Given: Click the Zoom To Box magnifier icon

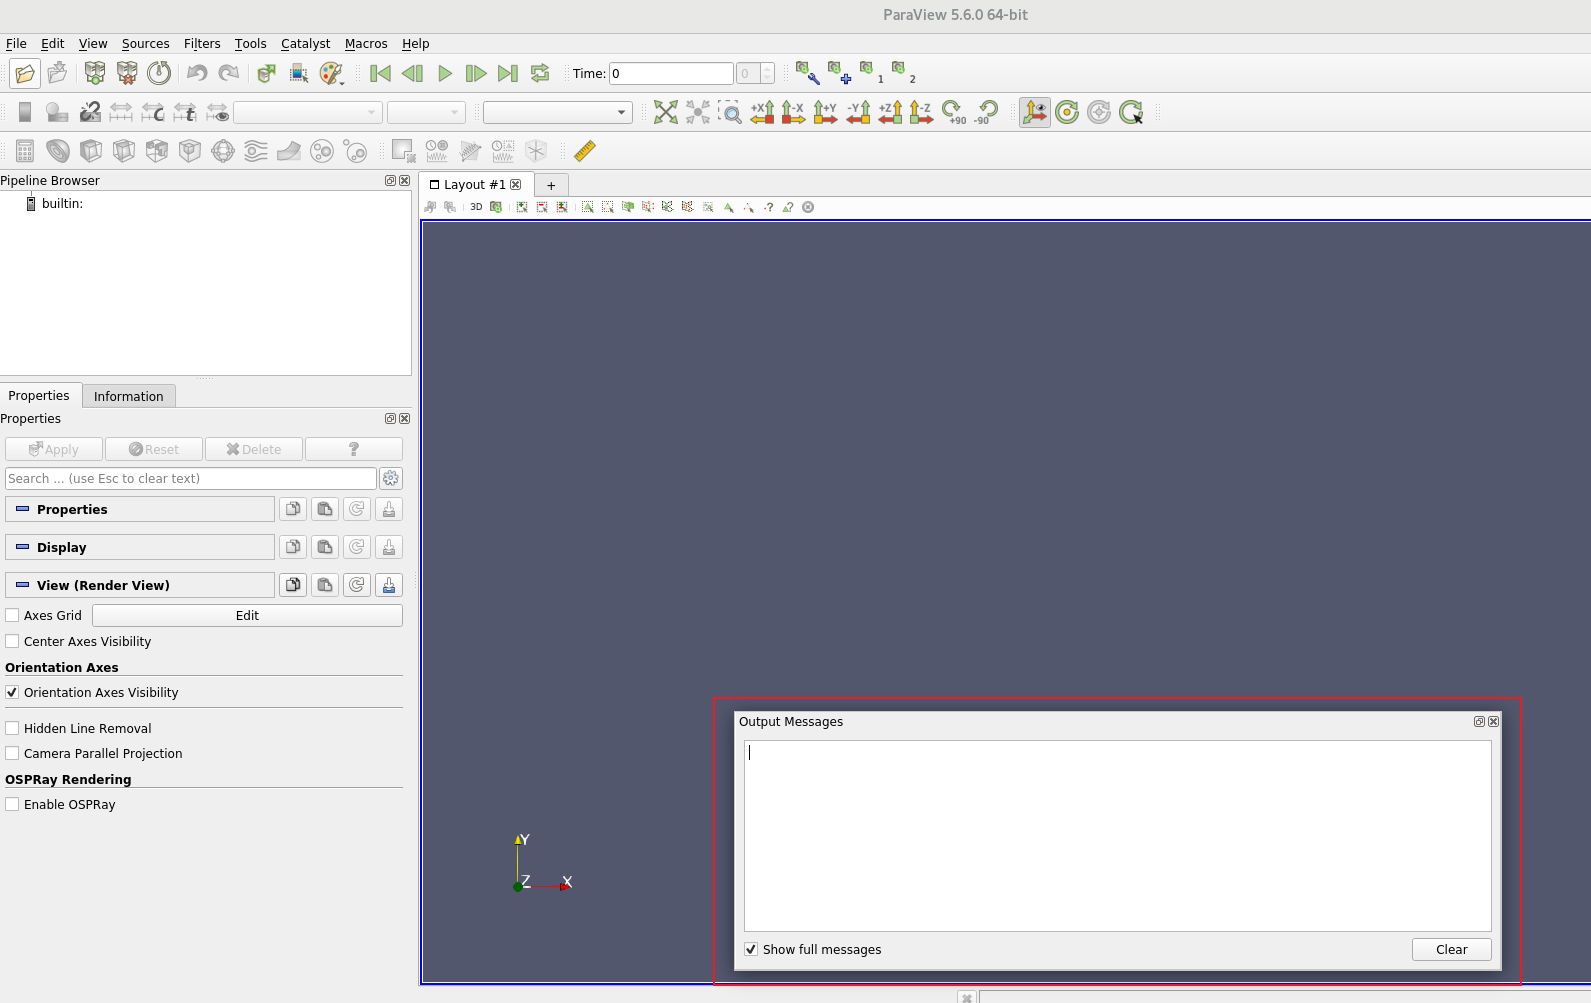Looking at the screenshot, I should pyautogui.click(x=730, y=112).
